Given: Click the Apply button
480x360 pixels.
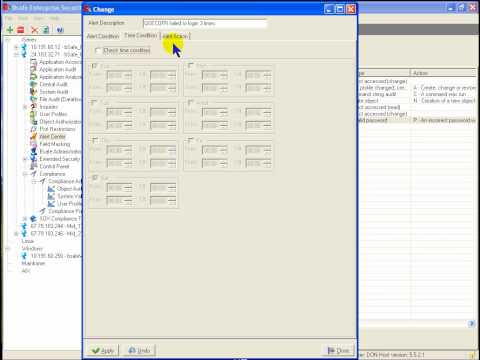Looking at the screenshot, I should [103, 351].
